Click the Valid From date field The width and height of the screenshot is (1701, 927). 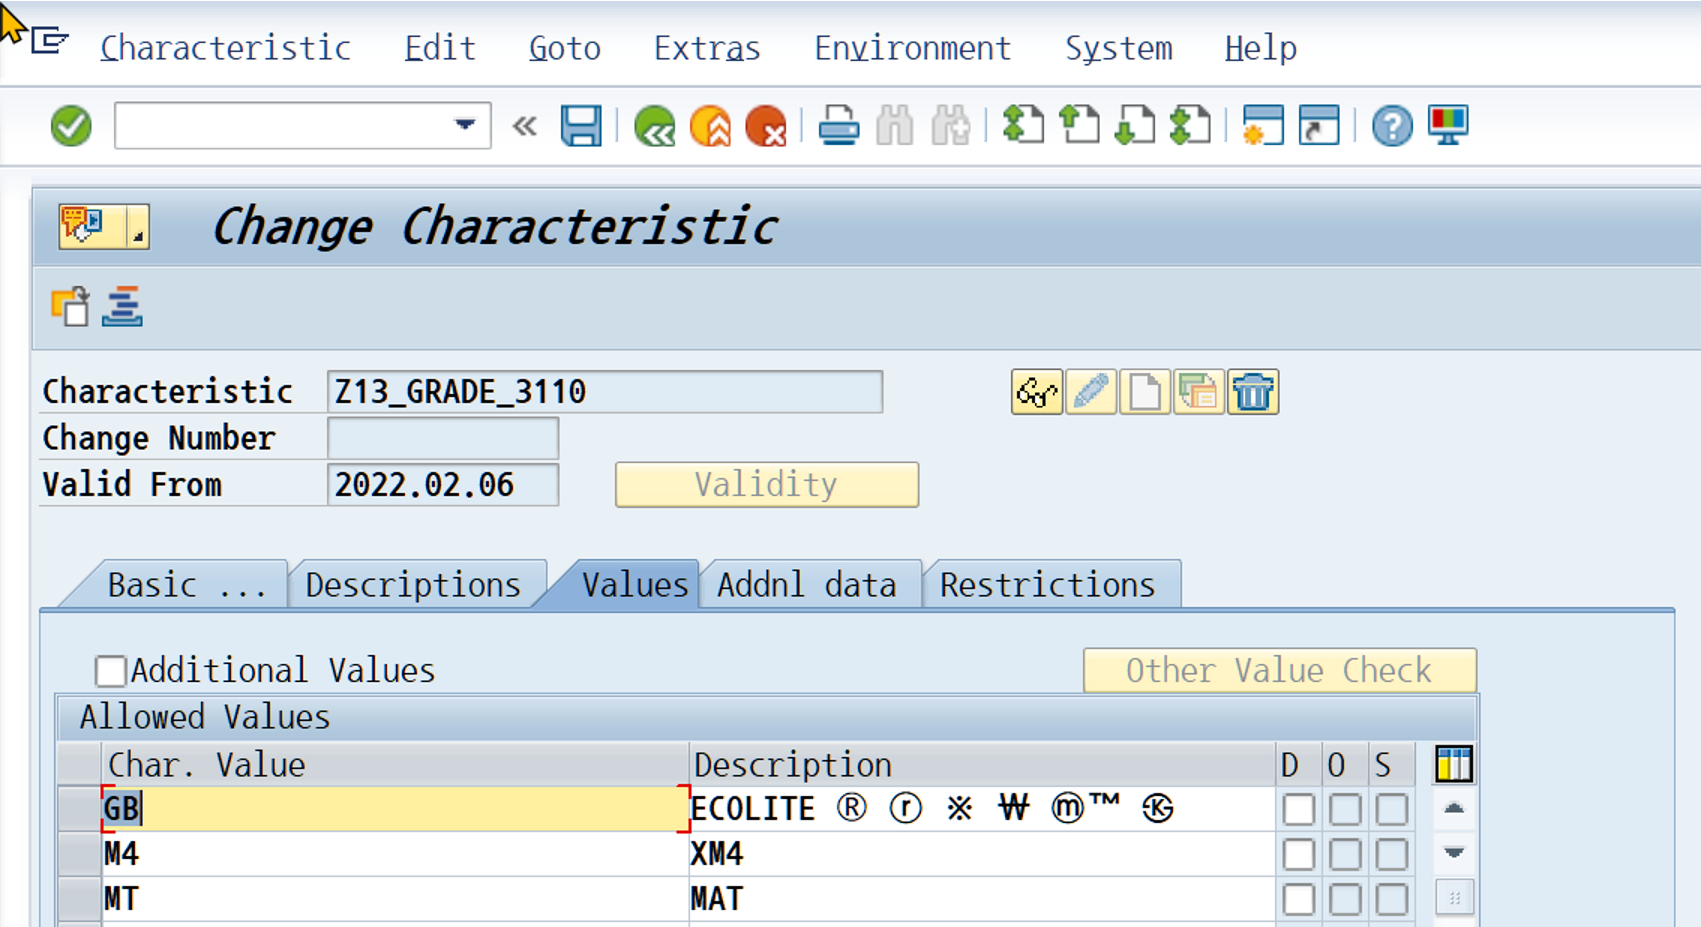click(442, 484)
